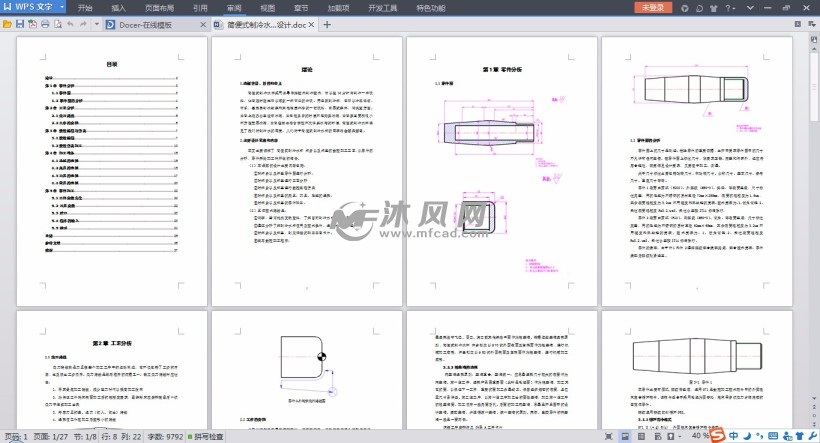Click the 页面: 1/27 status bar entry
The width and height of the screenshot is (820, 443).
coord(50,436)
